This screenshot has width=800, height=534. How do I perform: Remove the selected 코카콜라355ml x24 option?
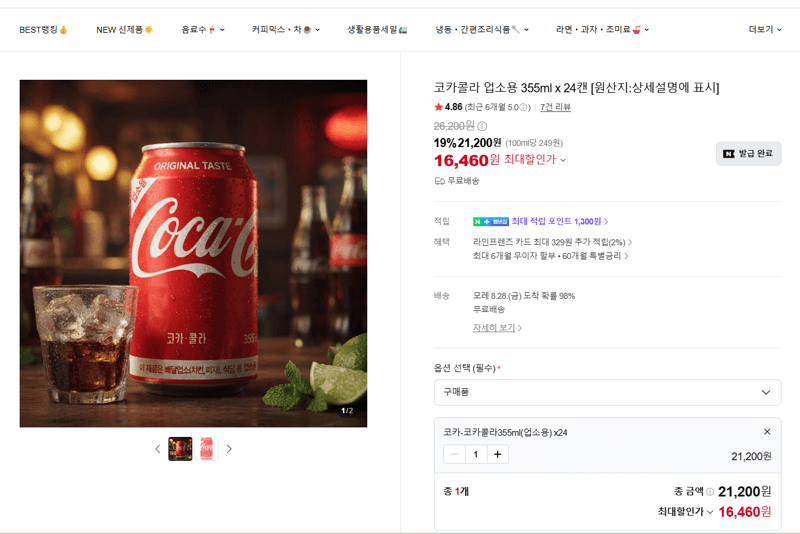pos(767,431)
